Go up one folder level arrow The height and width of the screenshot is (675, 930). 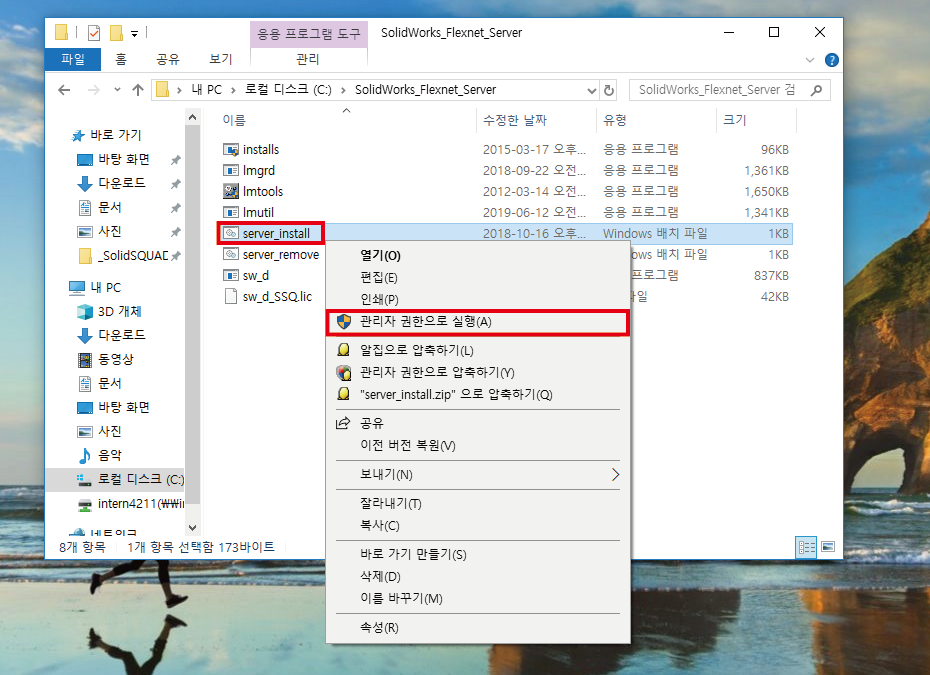pos(138,90)
